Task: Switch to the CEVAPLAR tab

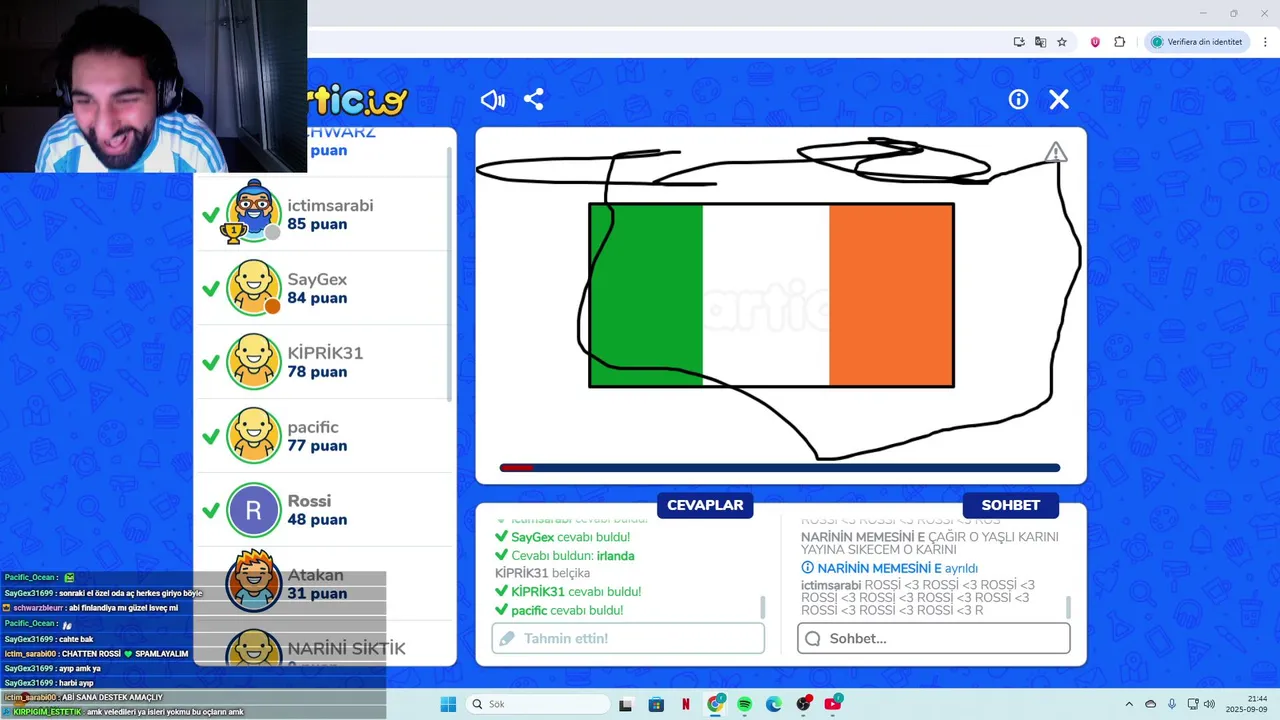Action: pos(705,505)
